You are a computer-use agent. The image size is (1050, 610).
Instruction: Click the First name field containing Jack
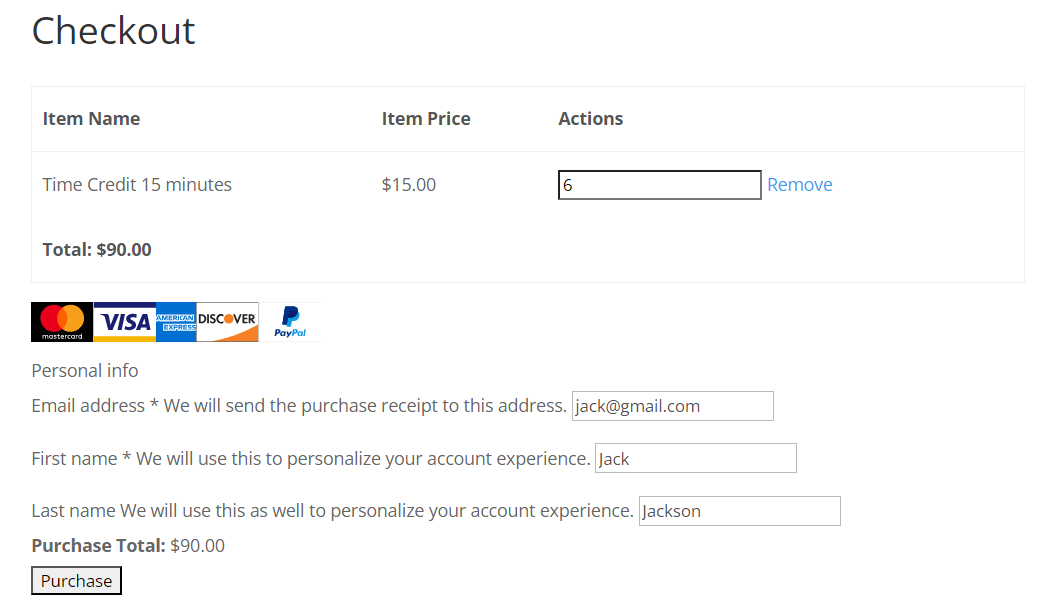tap(695, 459)
